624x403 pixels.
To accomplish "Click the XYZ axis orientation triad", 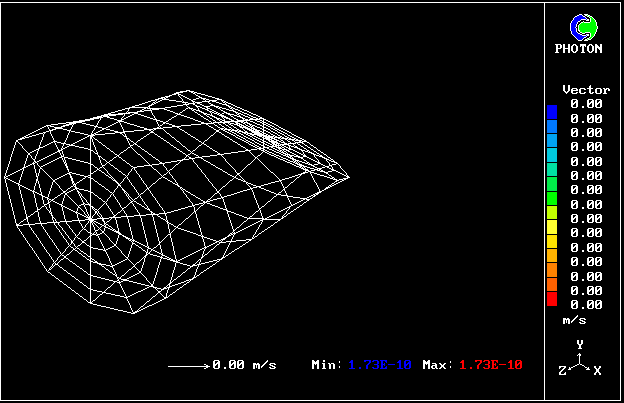I will pyautogui.click(x=579, y=360).
